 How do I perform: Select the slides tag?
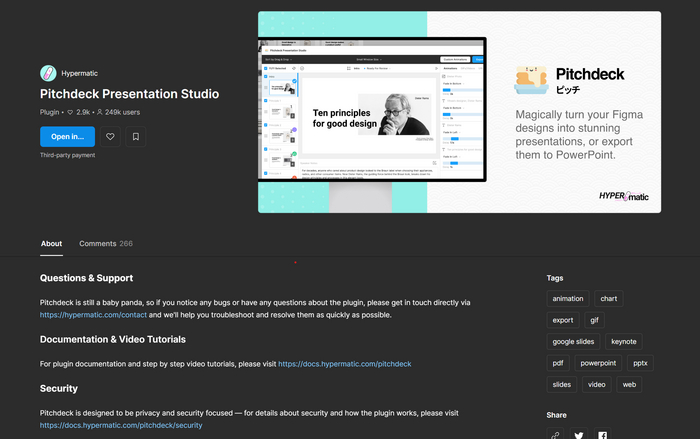(562, 385)
